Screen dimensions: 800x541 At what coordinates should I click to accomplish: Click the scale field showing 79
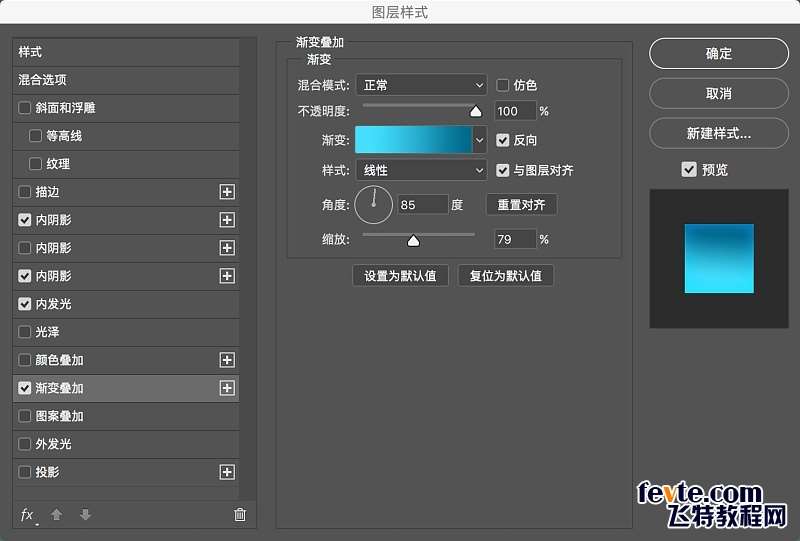tap(515, 239)
